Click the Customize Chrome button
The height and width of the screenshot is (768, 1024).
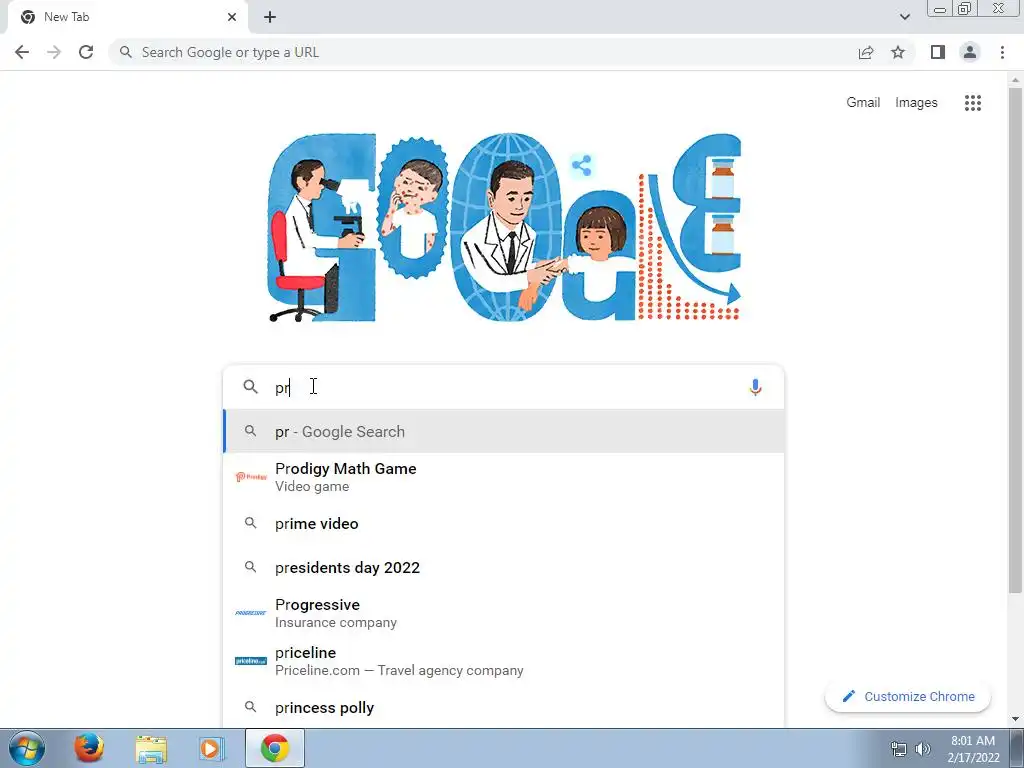[908, 696]
